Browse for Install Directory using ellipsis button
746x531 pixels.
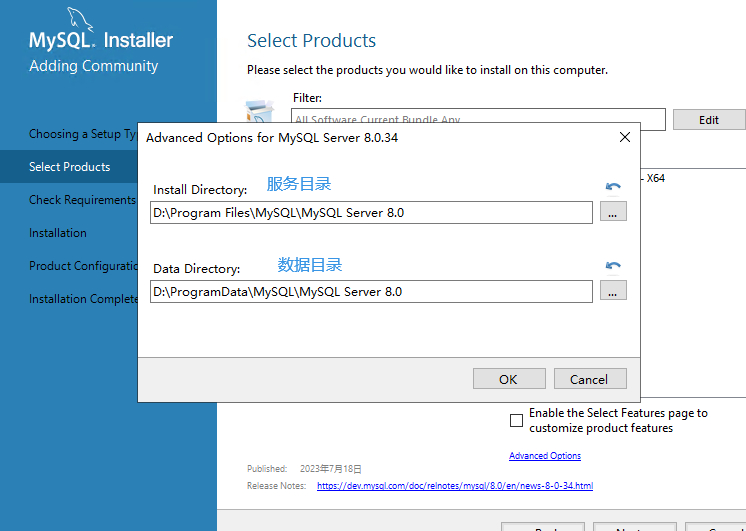point(613,212)
